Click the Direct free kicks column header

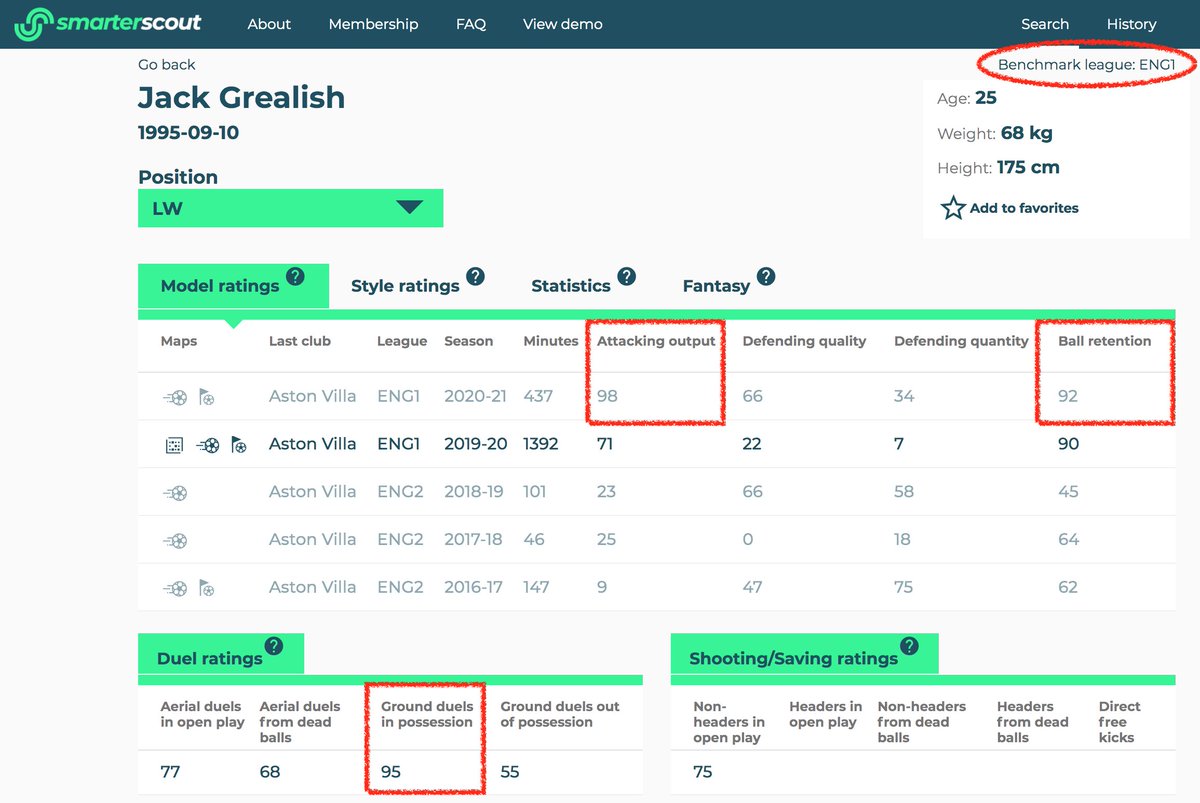coord(1117,722)
